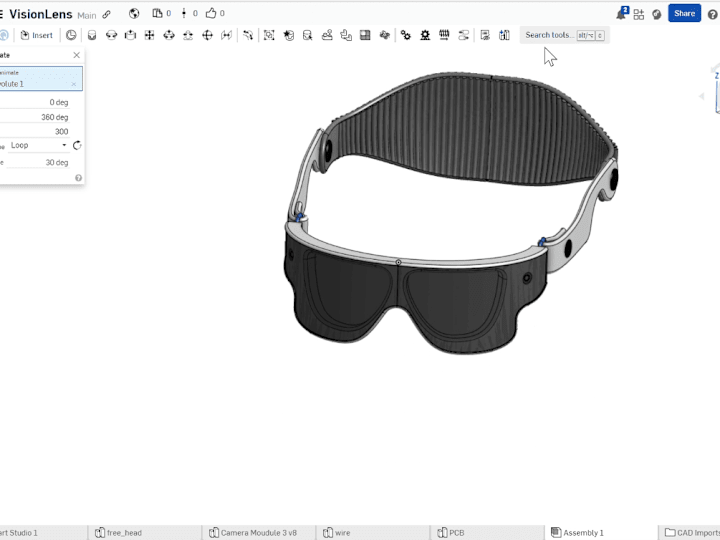This screenshot has height=540, width=720.
Task: Click the 0 deg start value field
Action: click(37, 102)
